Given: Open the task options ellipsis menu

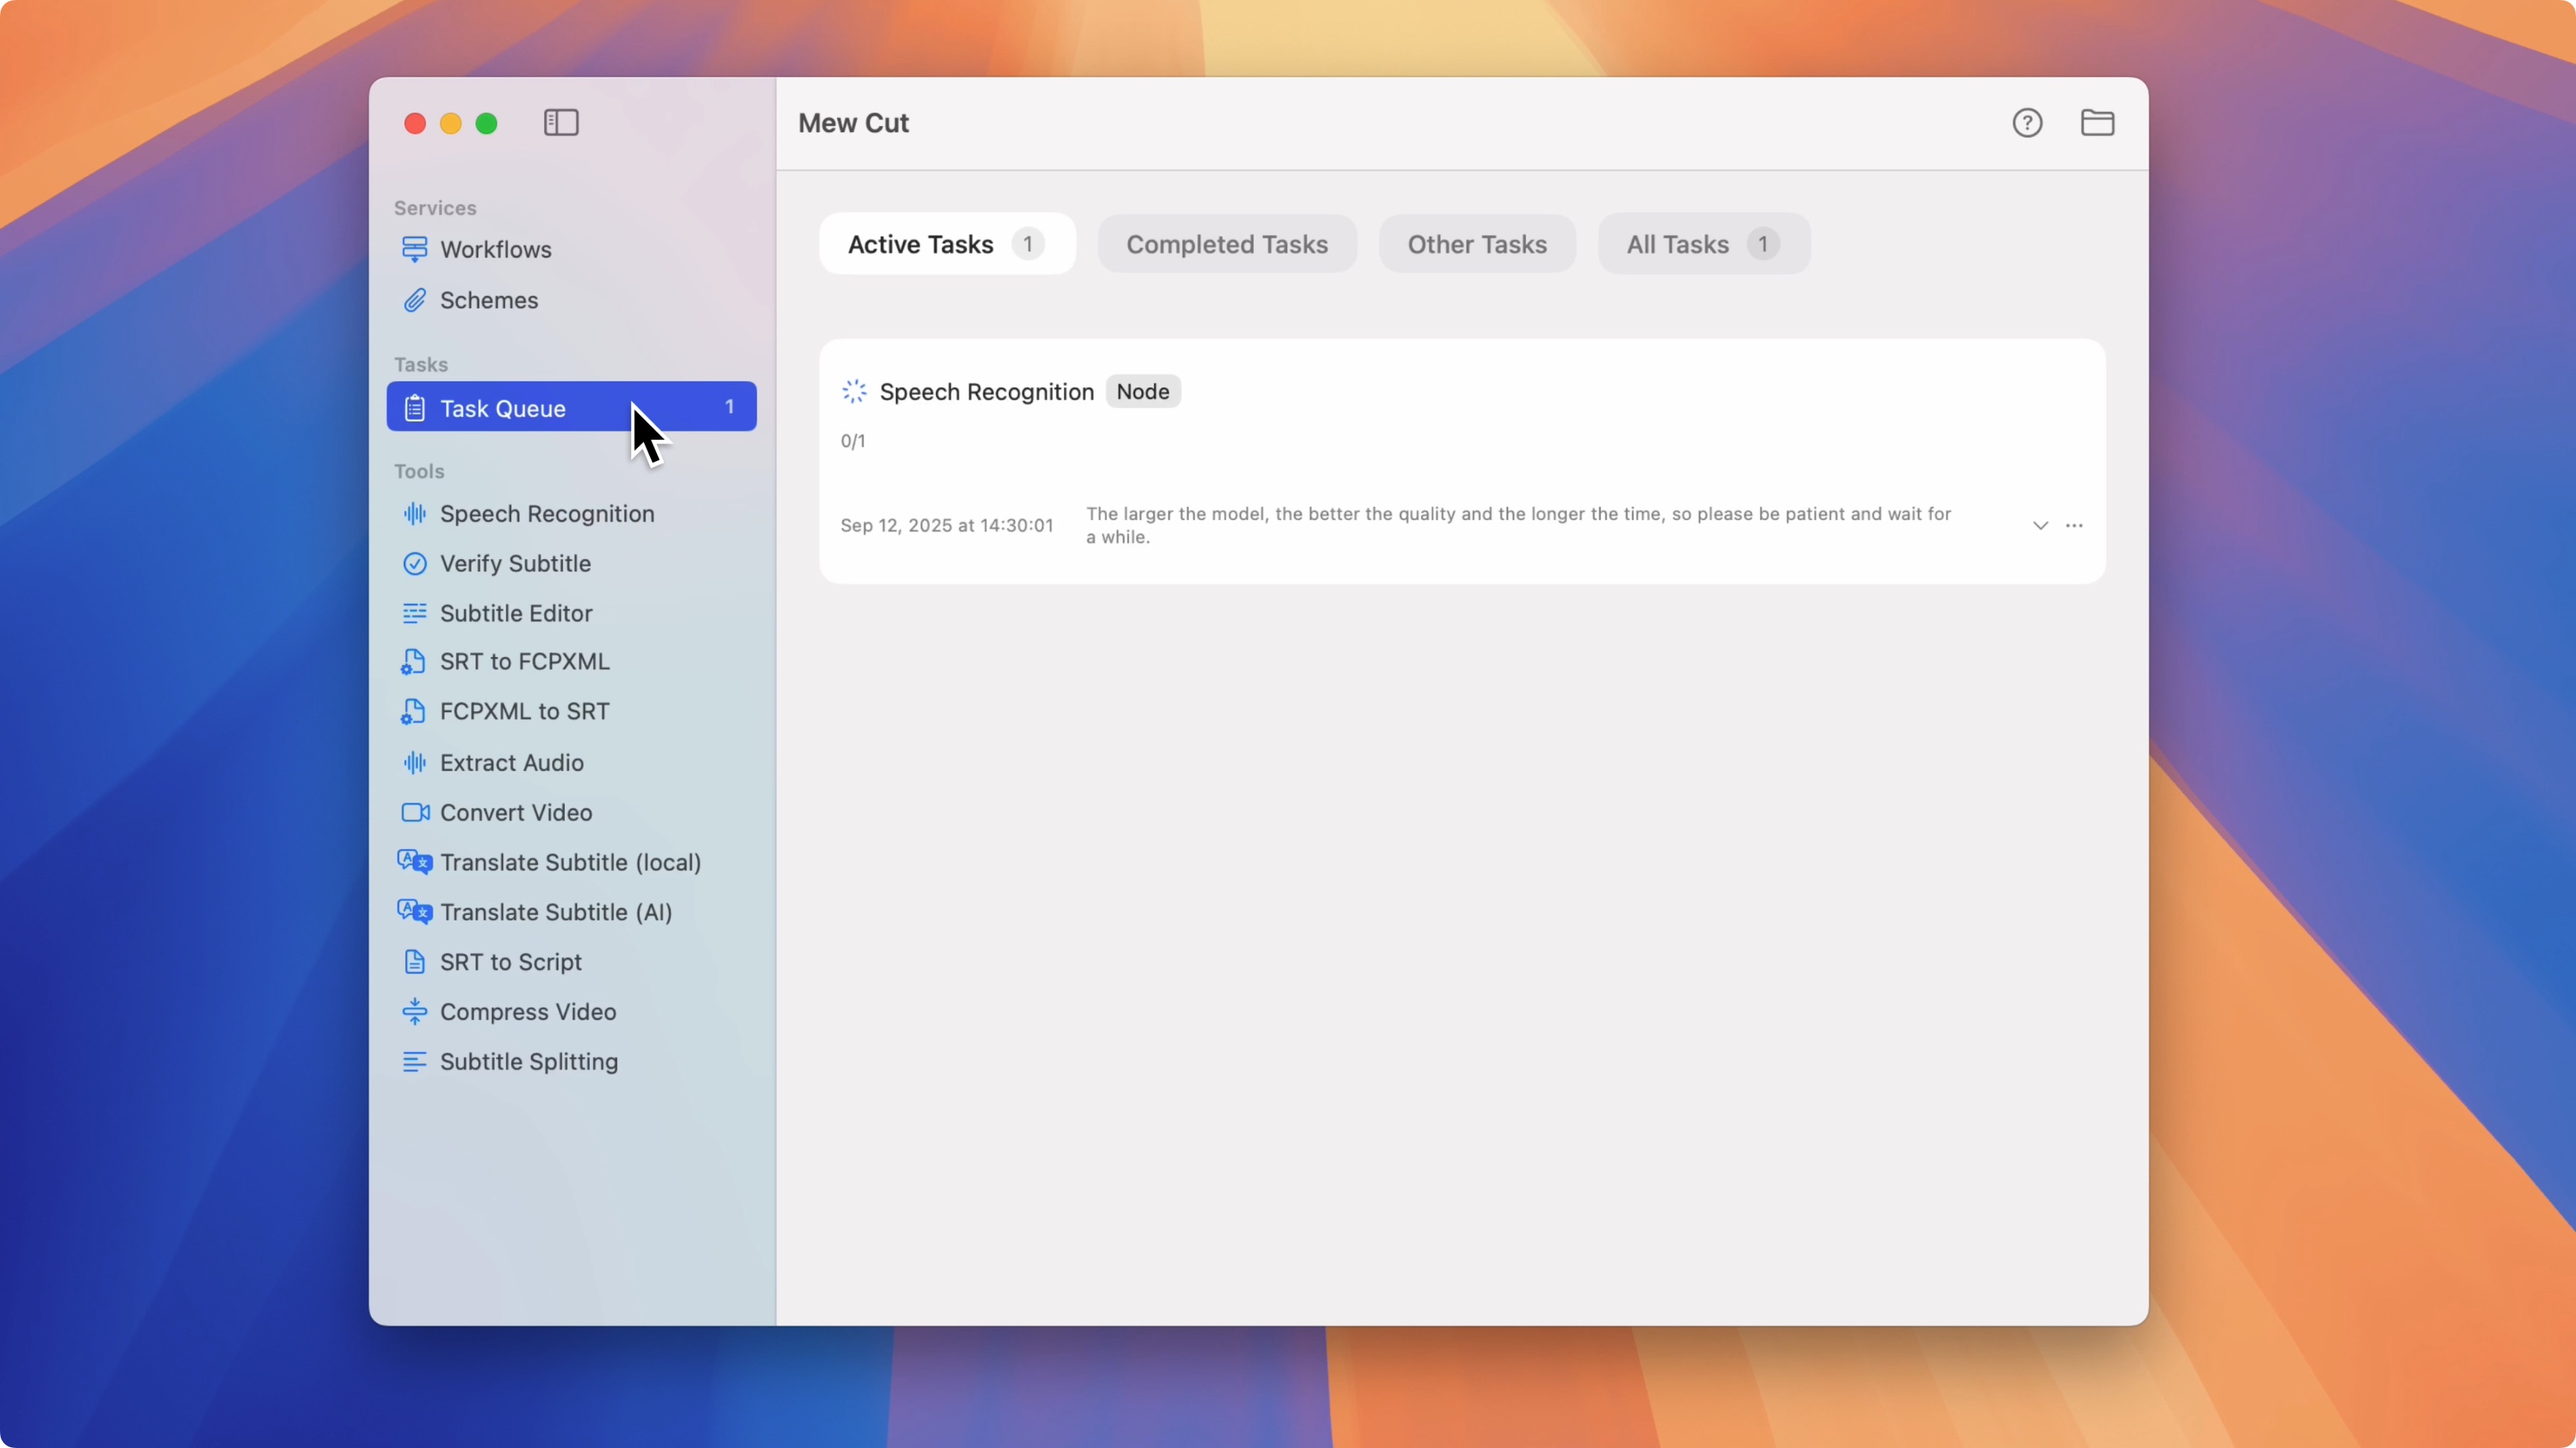Looking at the screenshot, I should 2075,525.
